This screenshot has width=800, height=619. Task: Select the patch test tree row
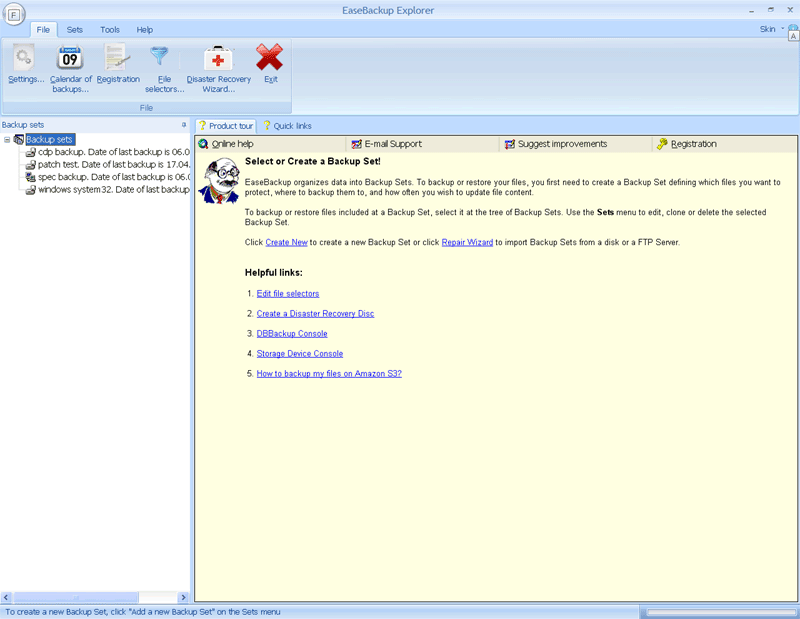click(x=113, y=164)
